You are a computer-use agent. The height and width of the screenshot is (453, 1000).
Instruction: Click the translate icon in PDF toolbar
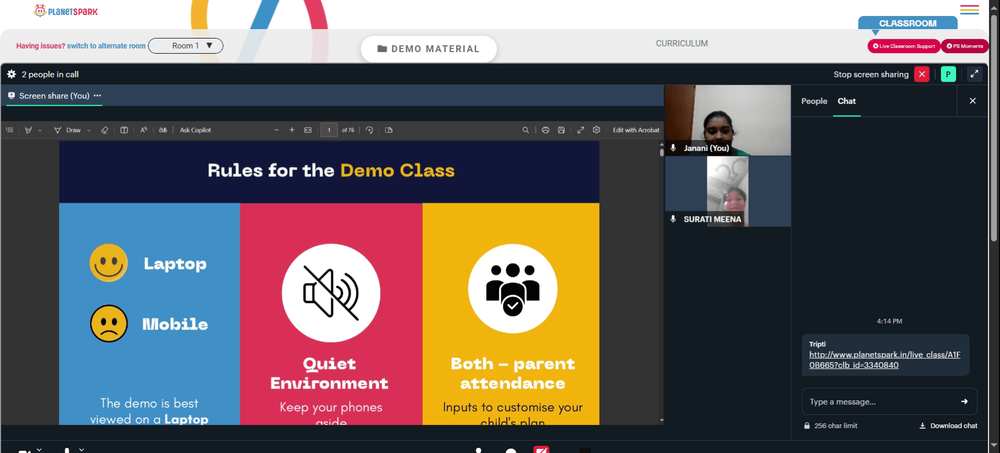tap(163, 130)
